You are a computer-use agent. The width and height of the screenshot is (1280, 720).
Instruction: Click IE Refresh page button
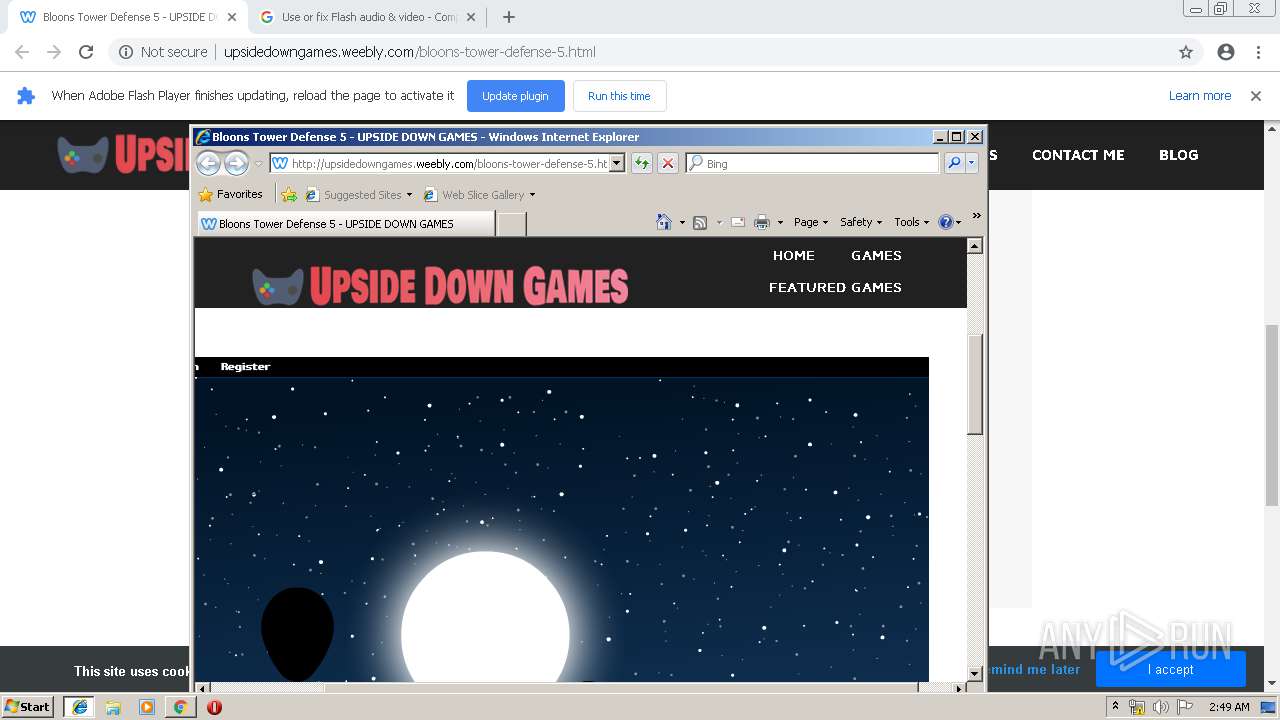(x=641, y=163)
